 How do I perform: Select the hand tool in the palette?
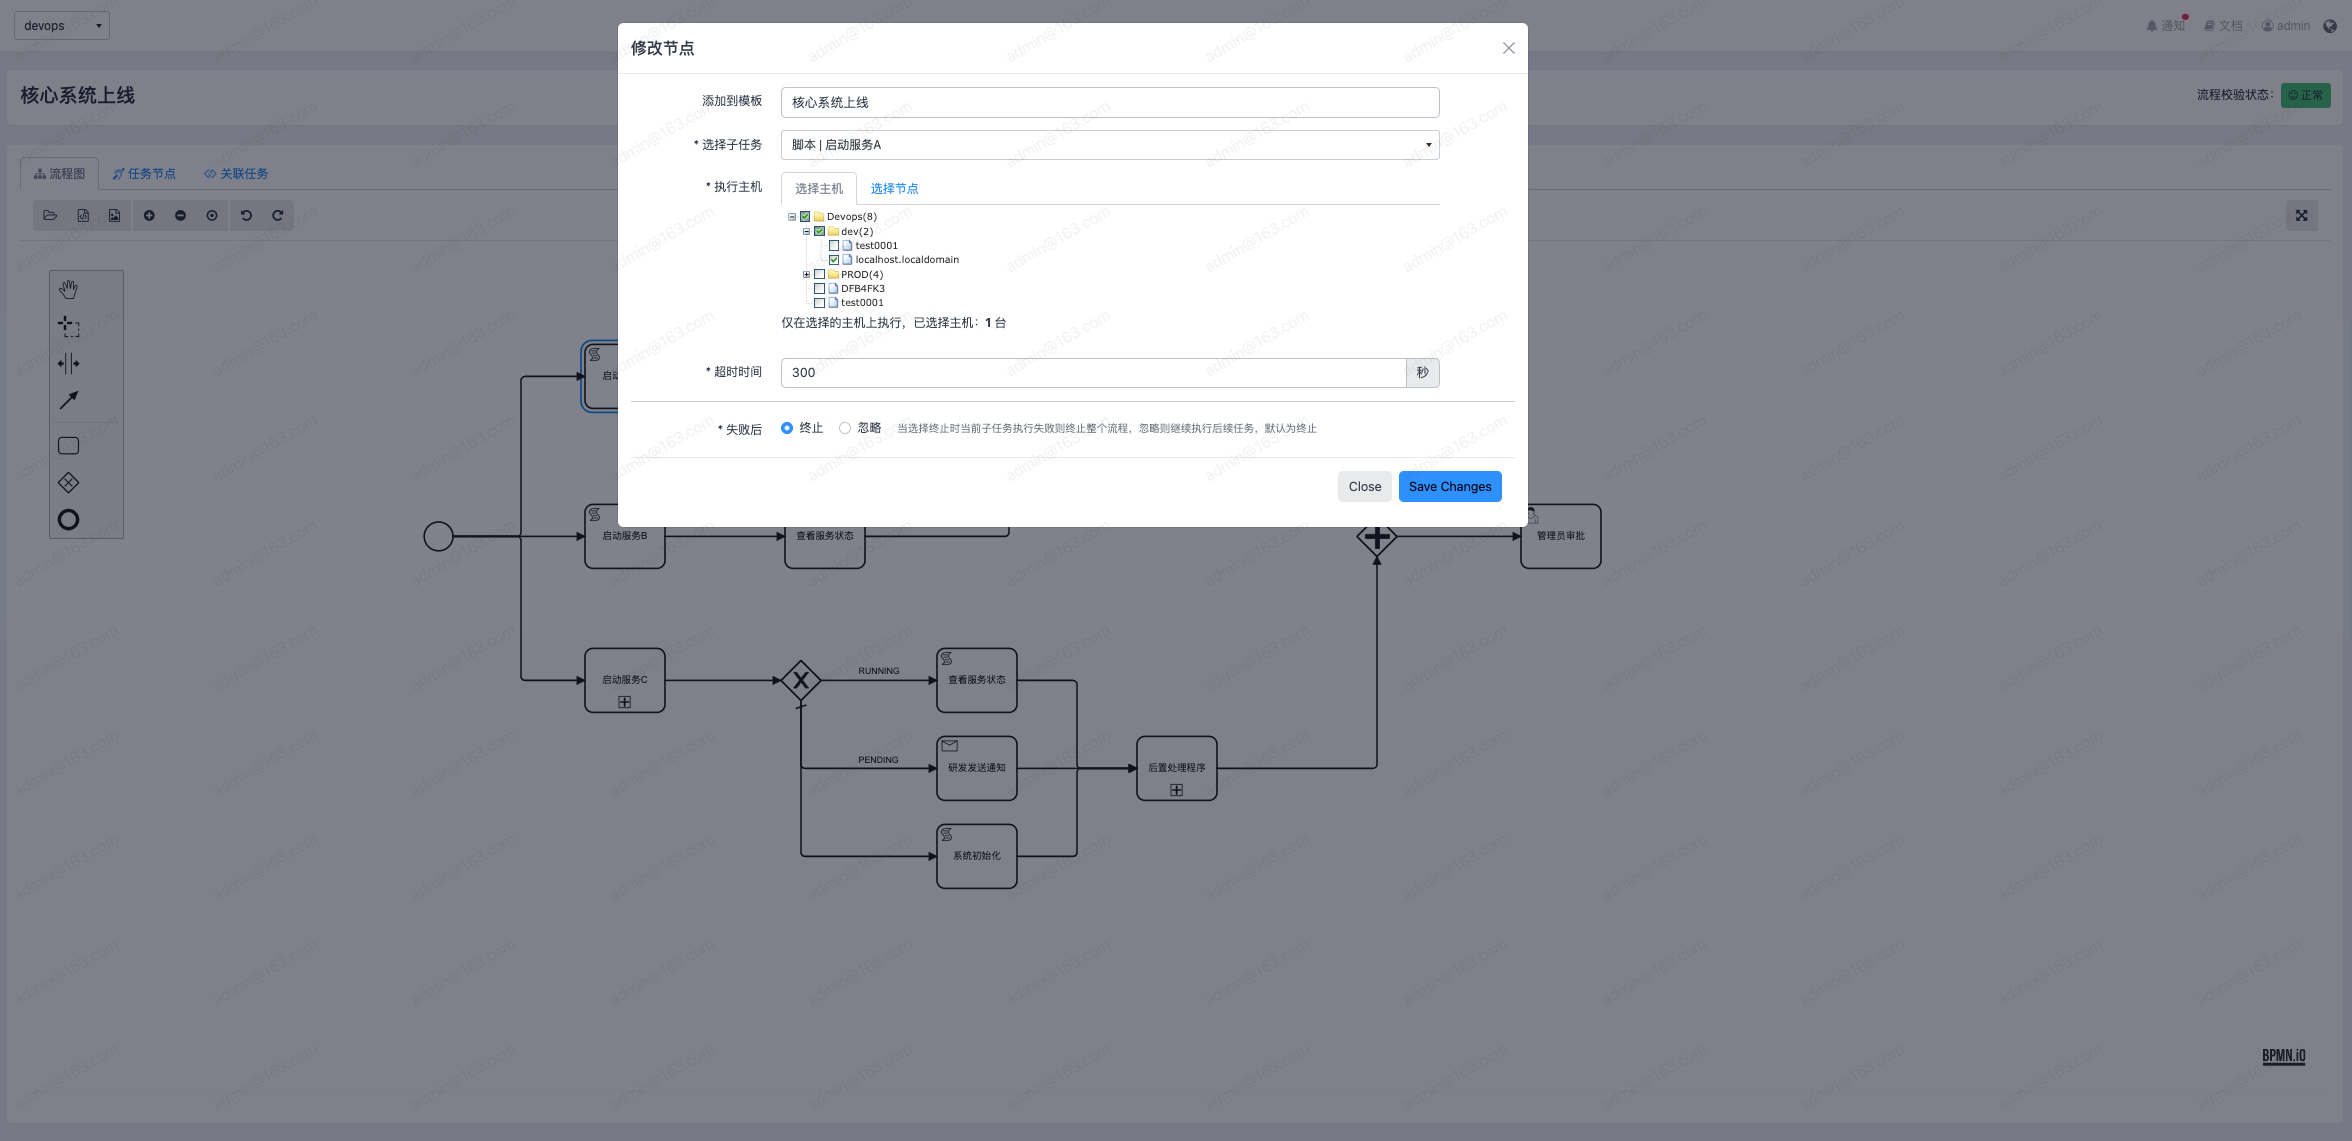pos(68,290)
